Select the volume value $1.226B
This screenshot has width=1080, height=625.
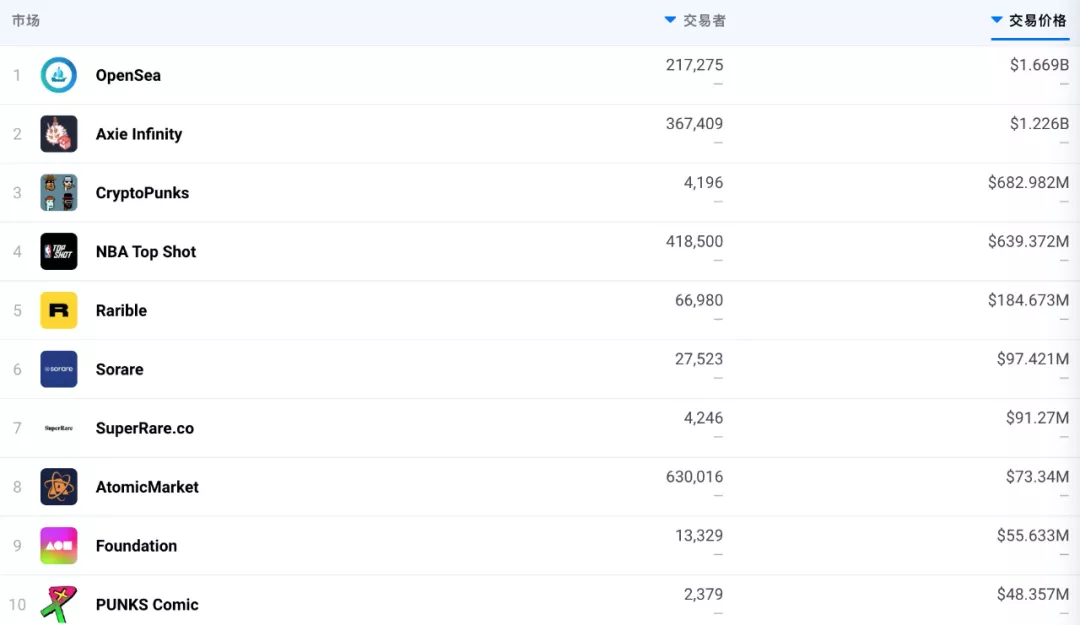click(1039, 123)
